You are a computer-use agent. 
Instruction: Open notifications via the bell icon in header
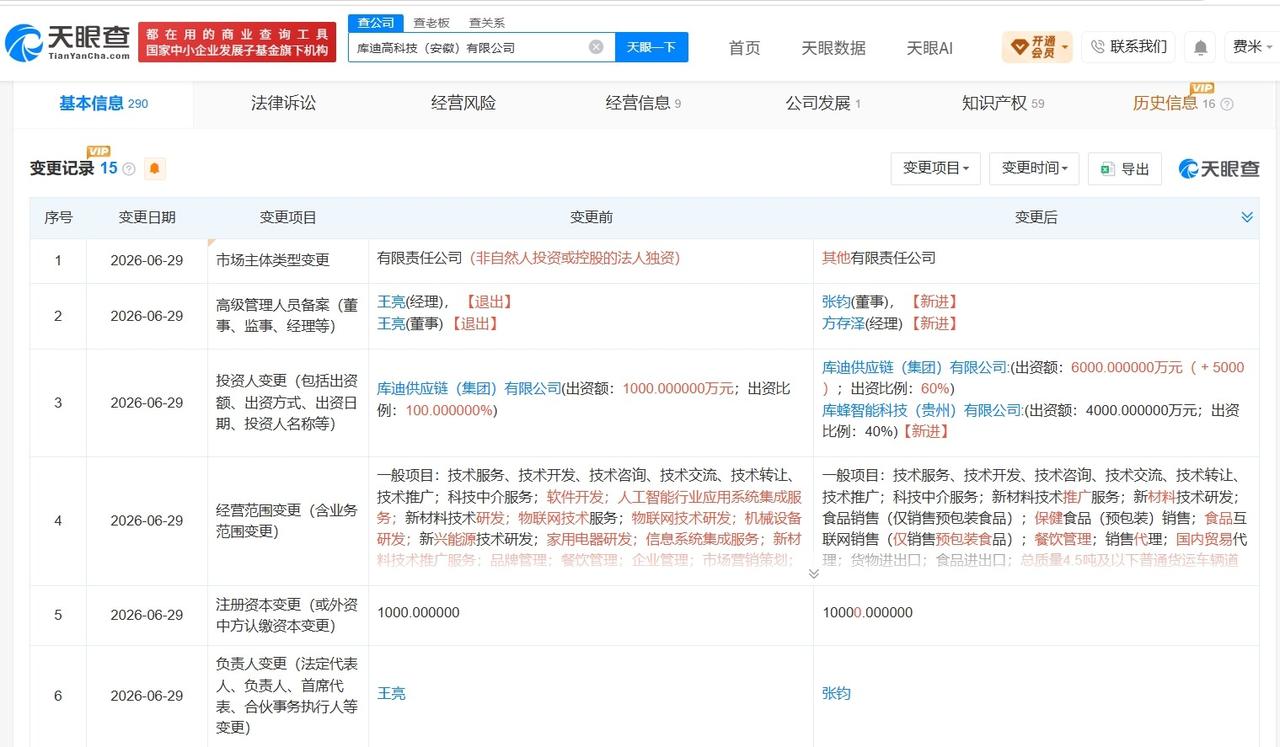[1200, 47]
